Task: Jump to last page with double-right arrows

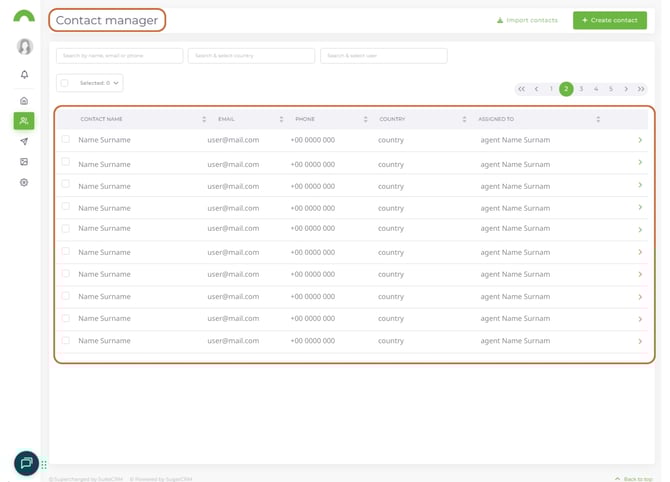Action: point(641,89)
